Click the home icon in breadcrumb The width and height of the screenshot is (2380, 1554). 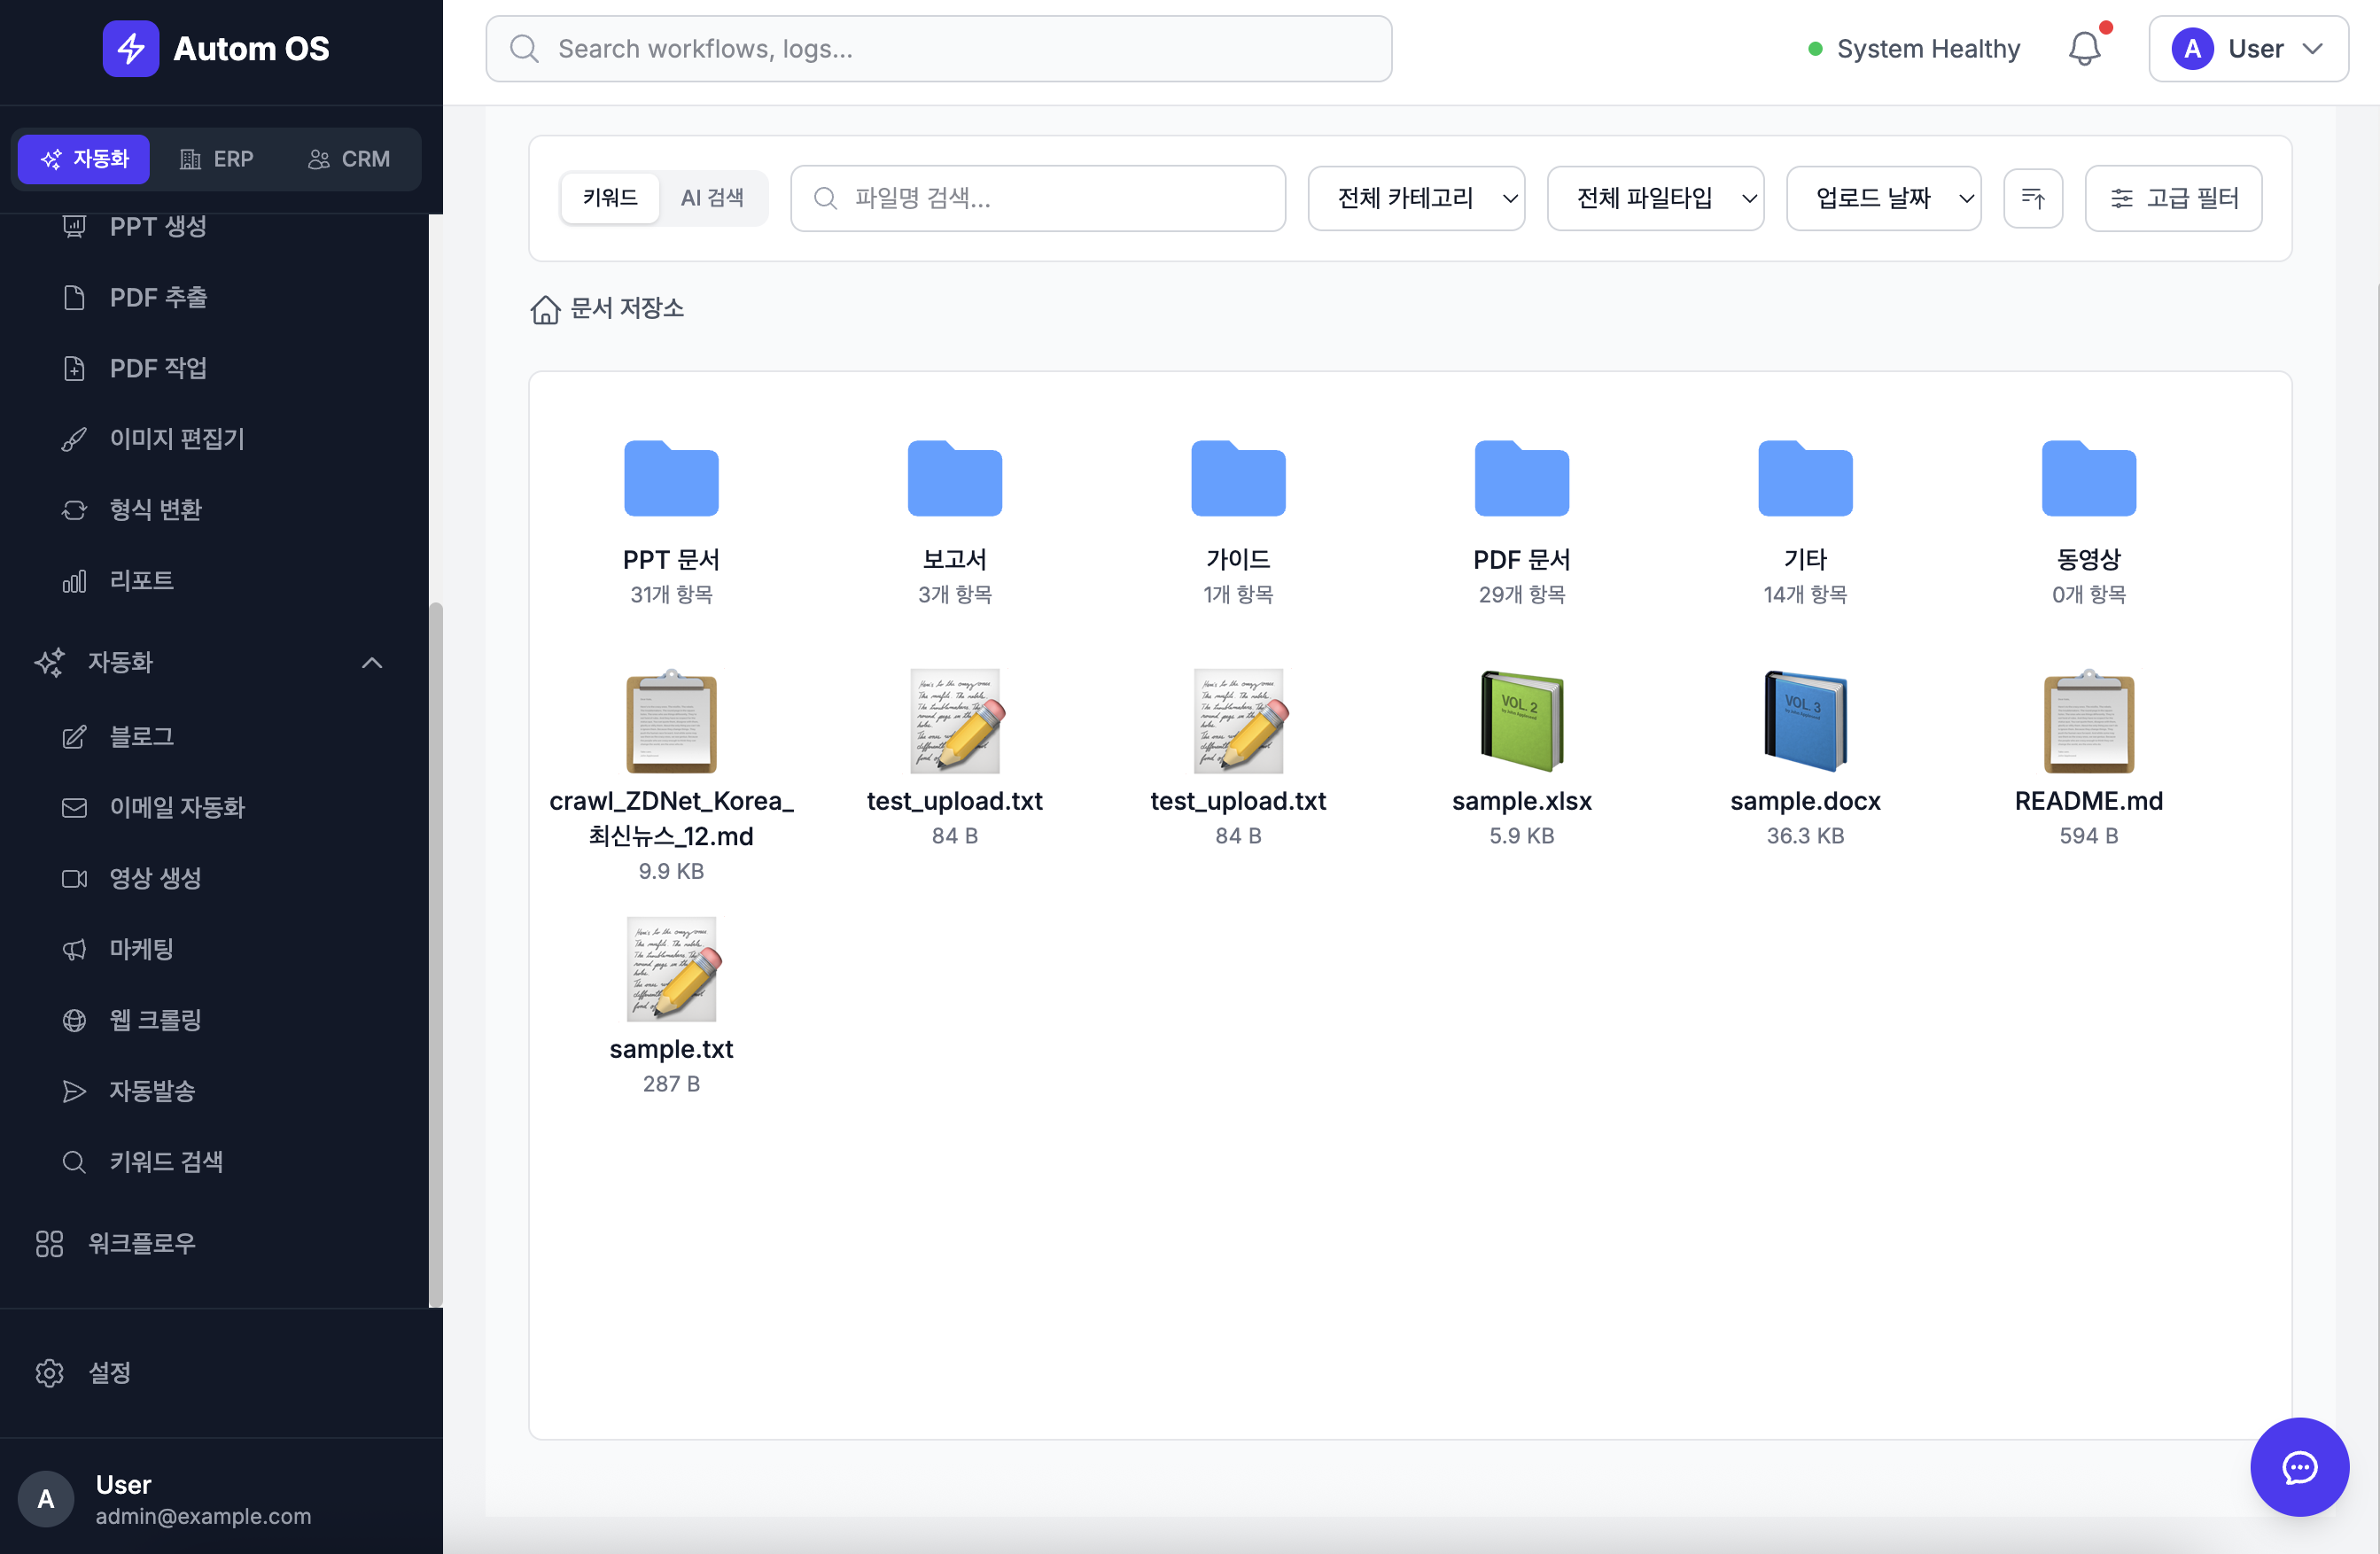point(545,309)
